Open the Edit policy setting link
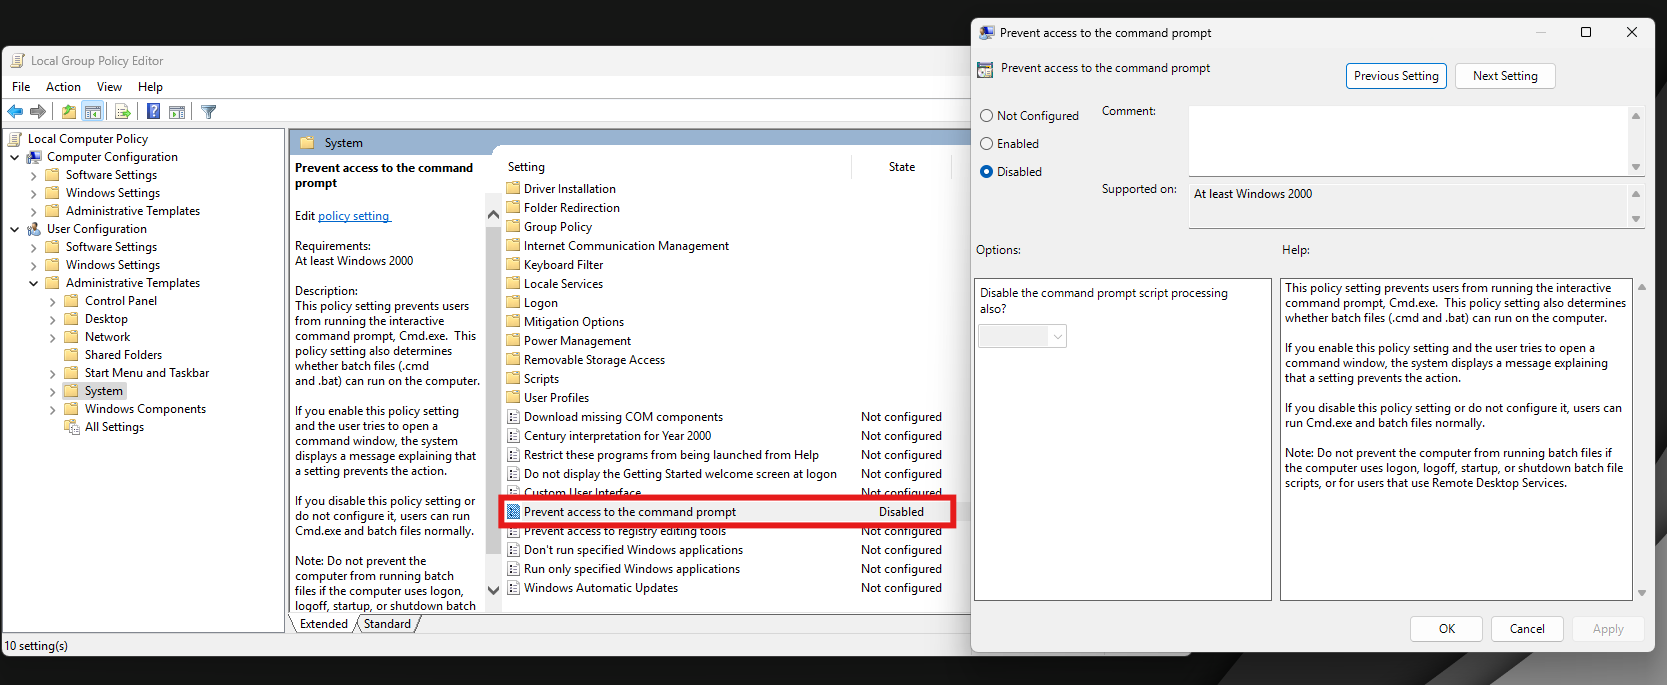The image size is (1667, 685). pos(354,216)
